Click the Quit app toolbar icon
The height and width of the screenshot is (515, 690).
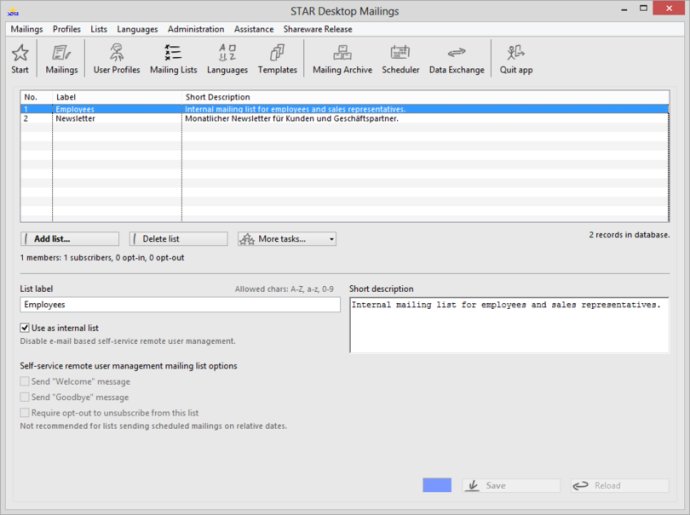(x=516, y=59)
